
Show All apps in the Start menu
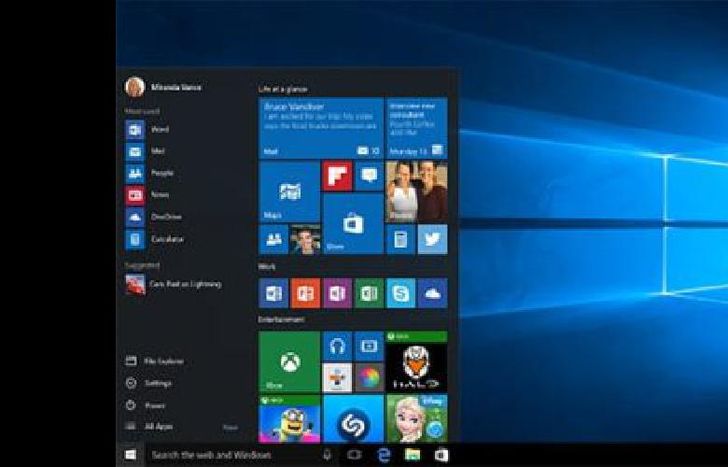pos(149,427)
